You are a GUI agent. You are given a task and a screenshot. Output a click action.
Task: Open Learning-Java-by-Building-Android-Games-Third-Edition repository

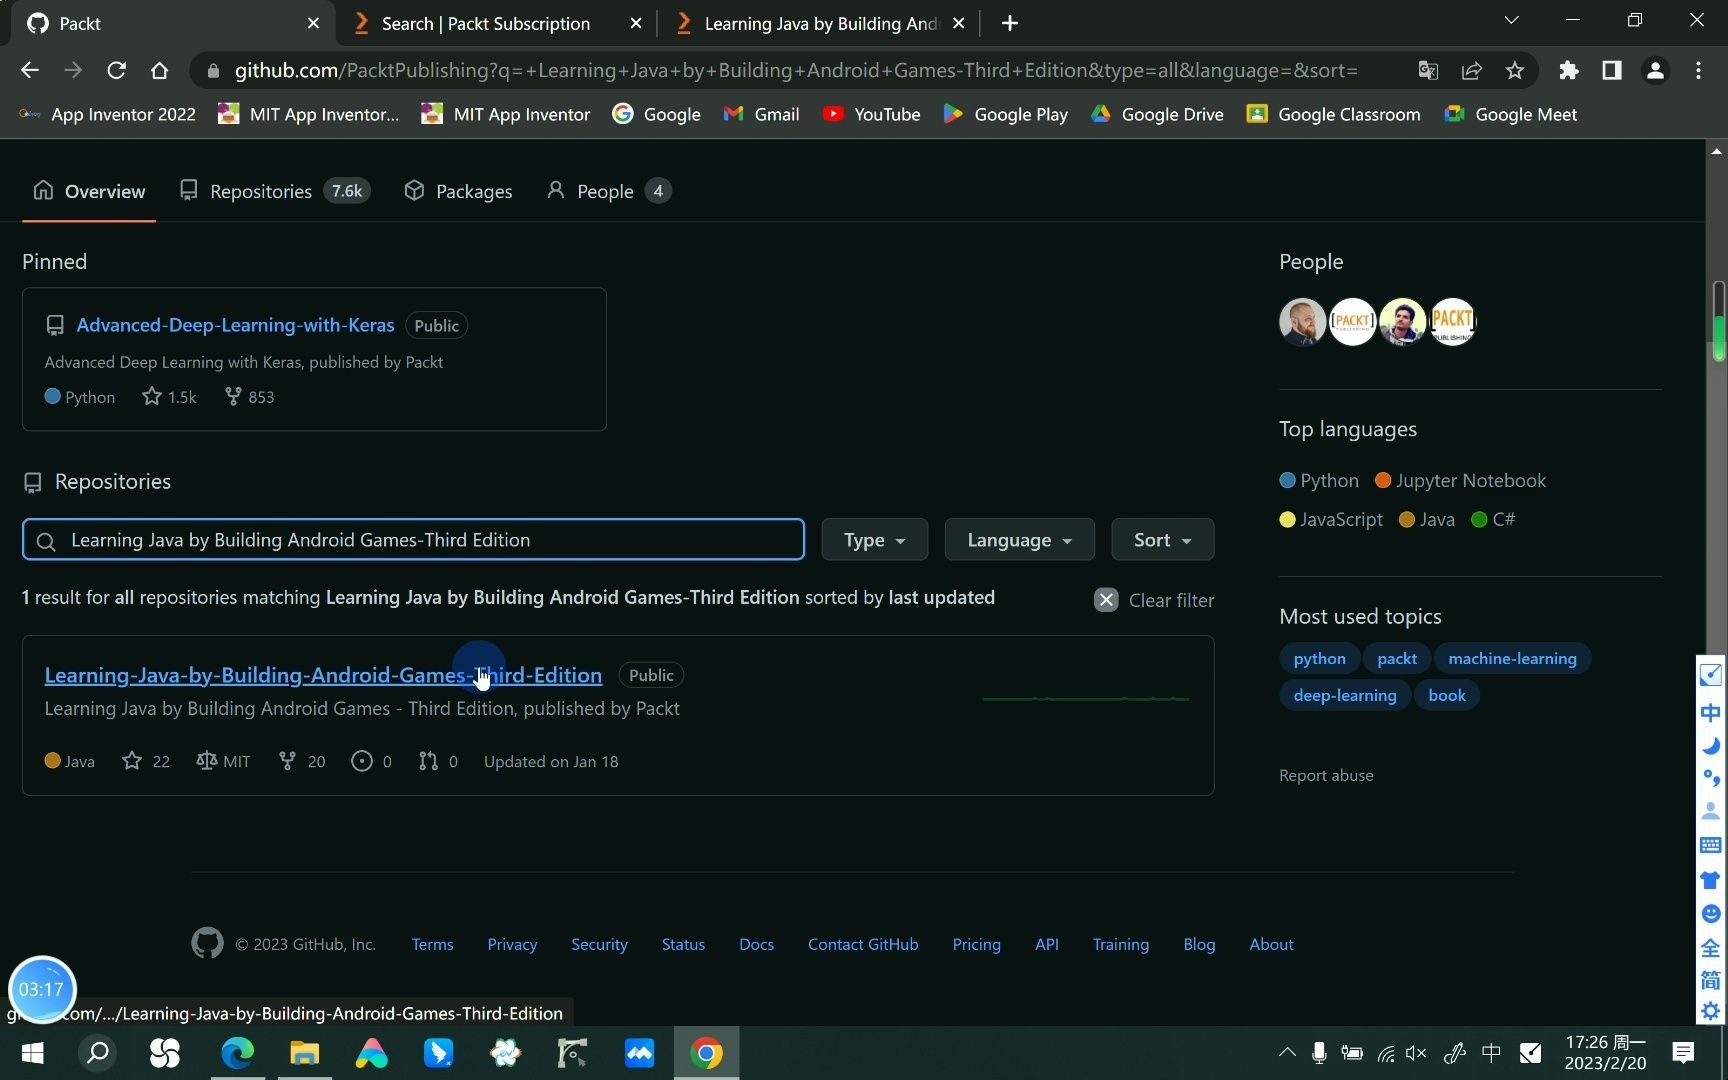[323, 675]
